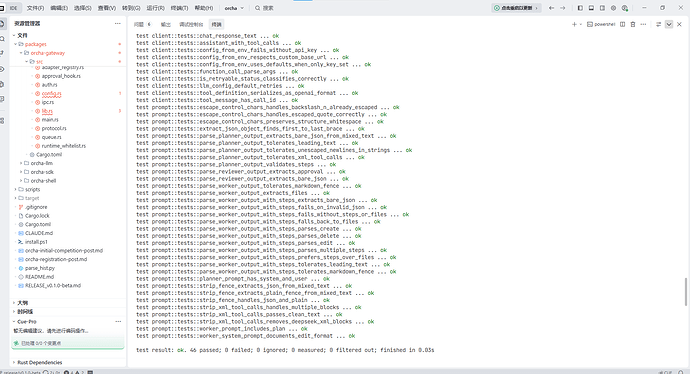Viewport: 690px width, 374px height.
Task: Toggle the secondary sidebar visibility
Action: tap(602, 8)
